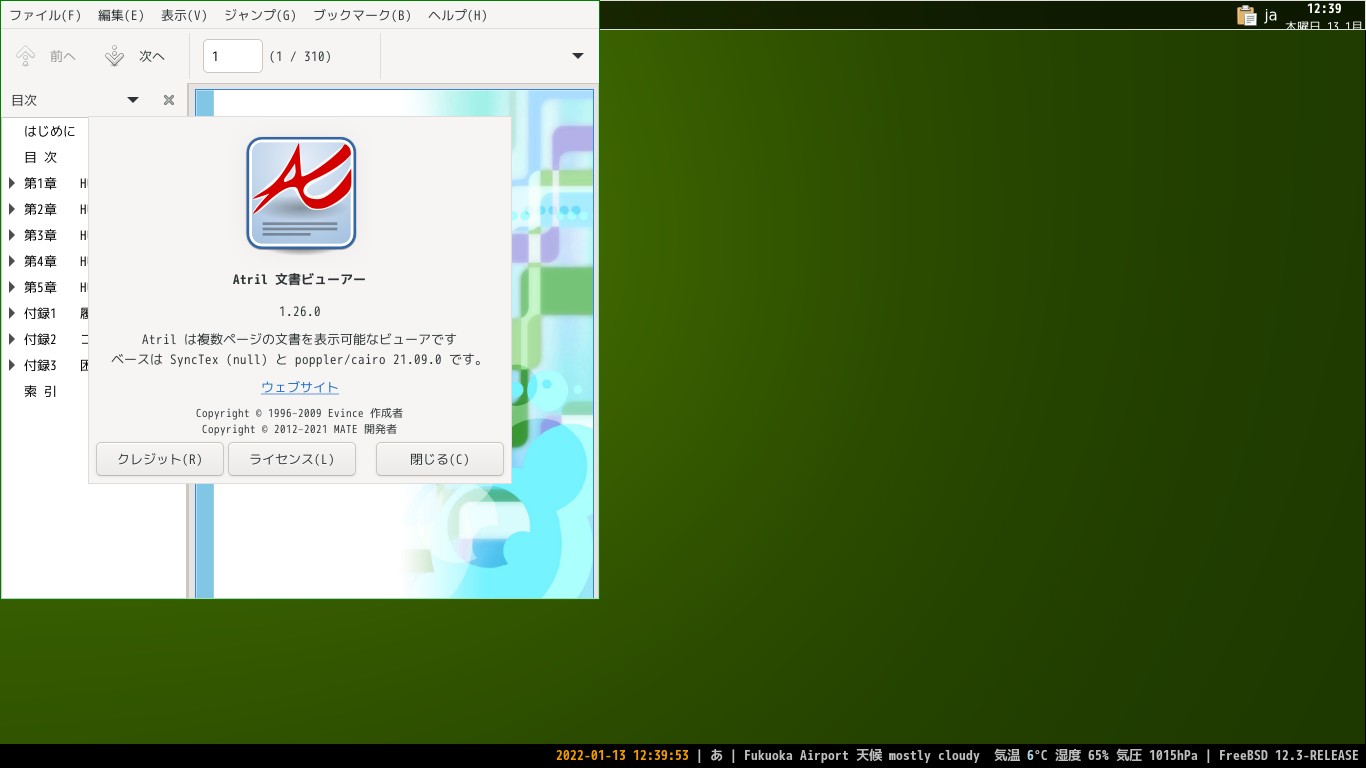The width and height of the screenshot is (1366, 768).
Task: Click the (1 / 310) page count label
Action: click(x=300, y=56)
